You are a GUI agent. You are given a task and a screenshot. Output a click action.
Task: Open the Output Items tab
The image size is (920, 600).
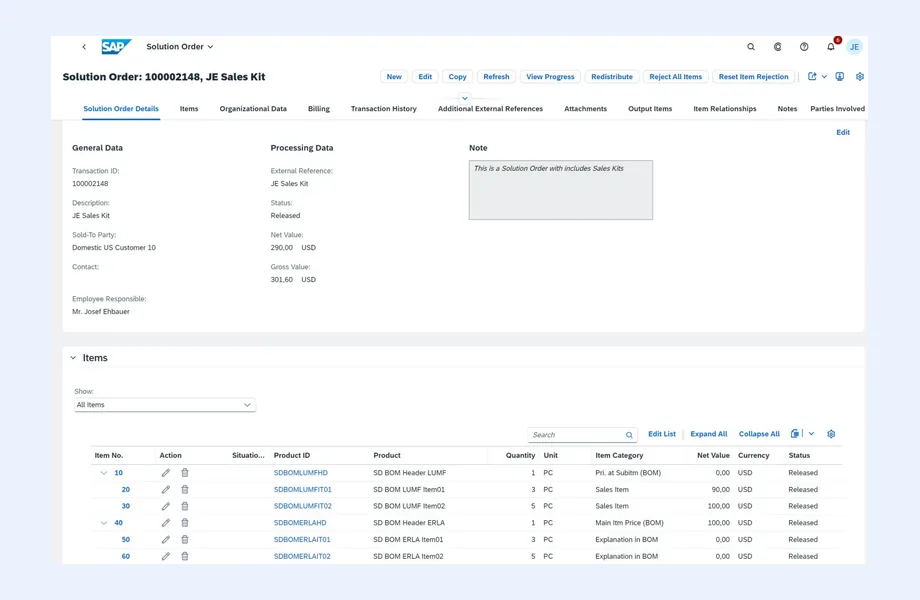coord(650,109)
